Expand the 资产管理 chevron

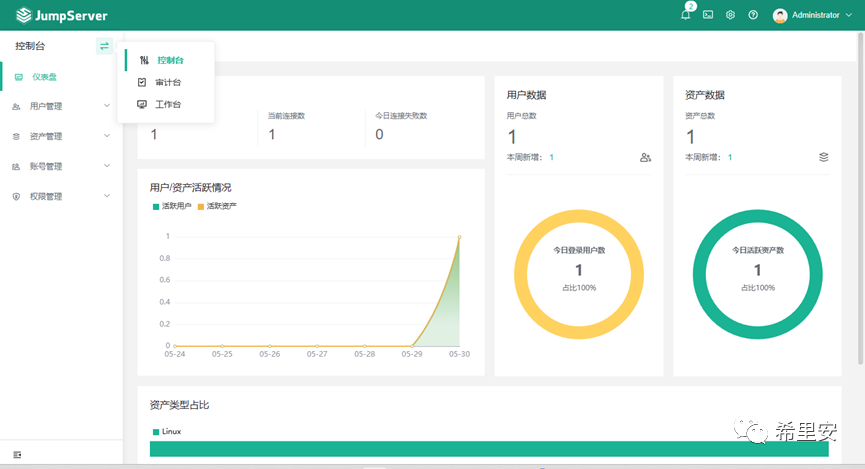(x=107, y=136)
